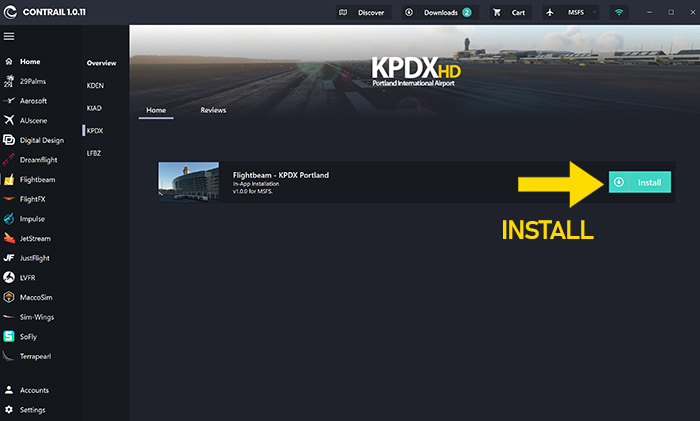Image resolution: width=700 pixels, height=421 pixels.
Task: Click the v1.0.0 for MSFS text
Action: pos(253,192)
